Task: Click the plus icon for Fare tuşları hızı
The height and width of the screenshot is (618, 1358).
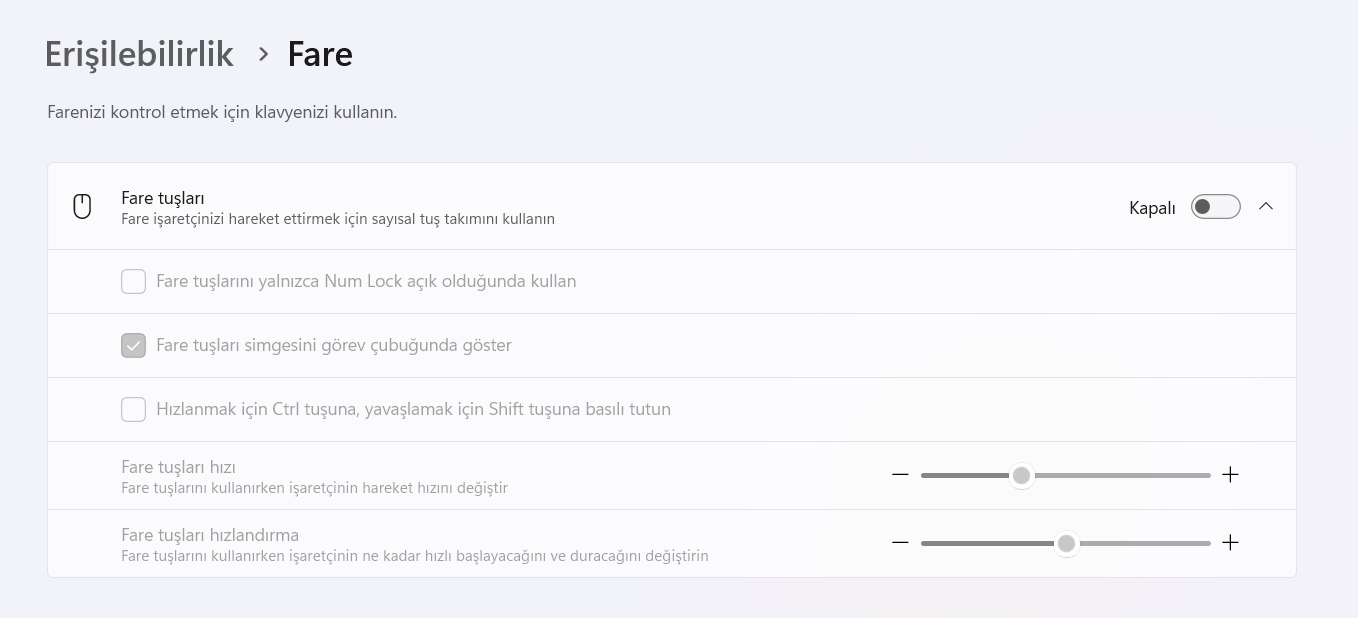Action: pyautogui.click(x=1230, y=475)
